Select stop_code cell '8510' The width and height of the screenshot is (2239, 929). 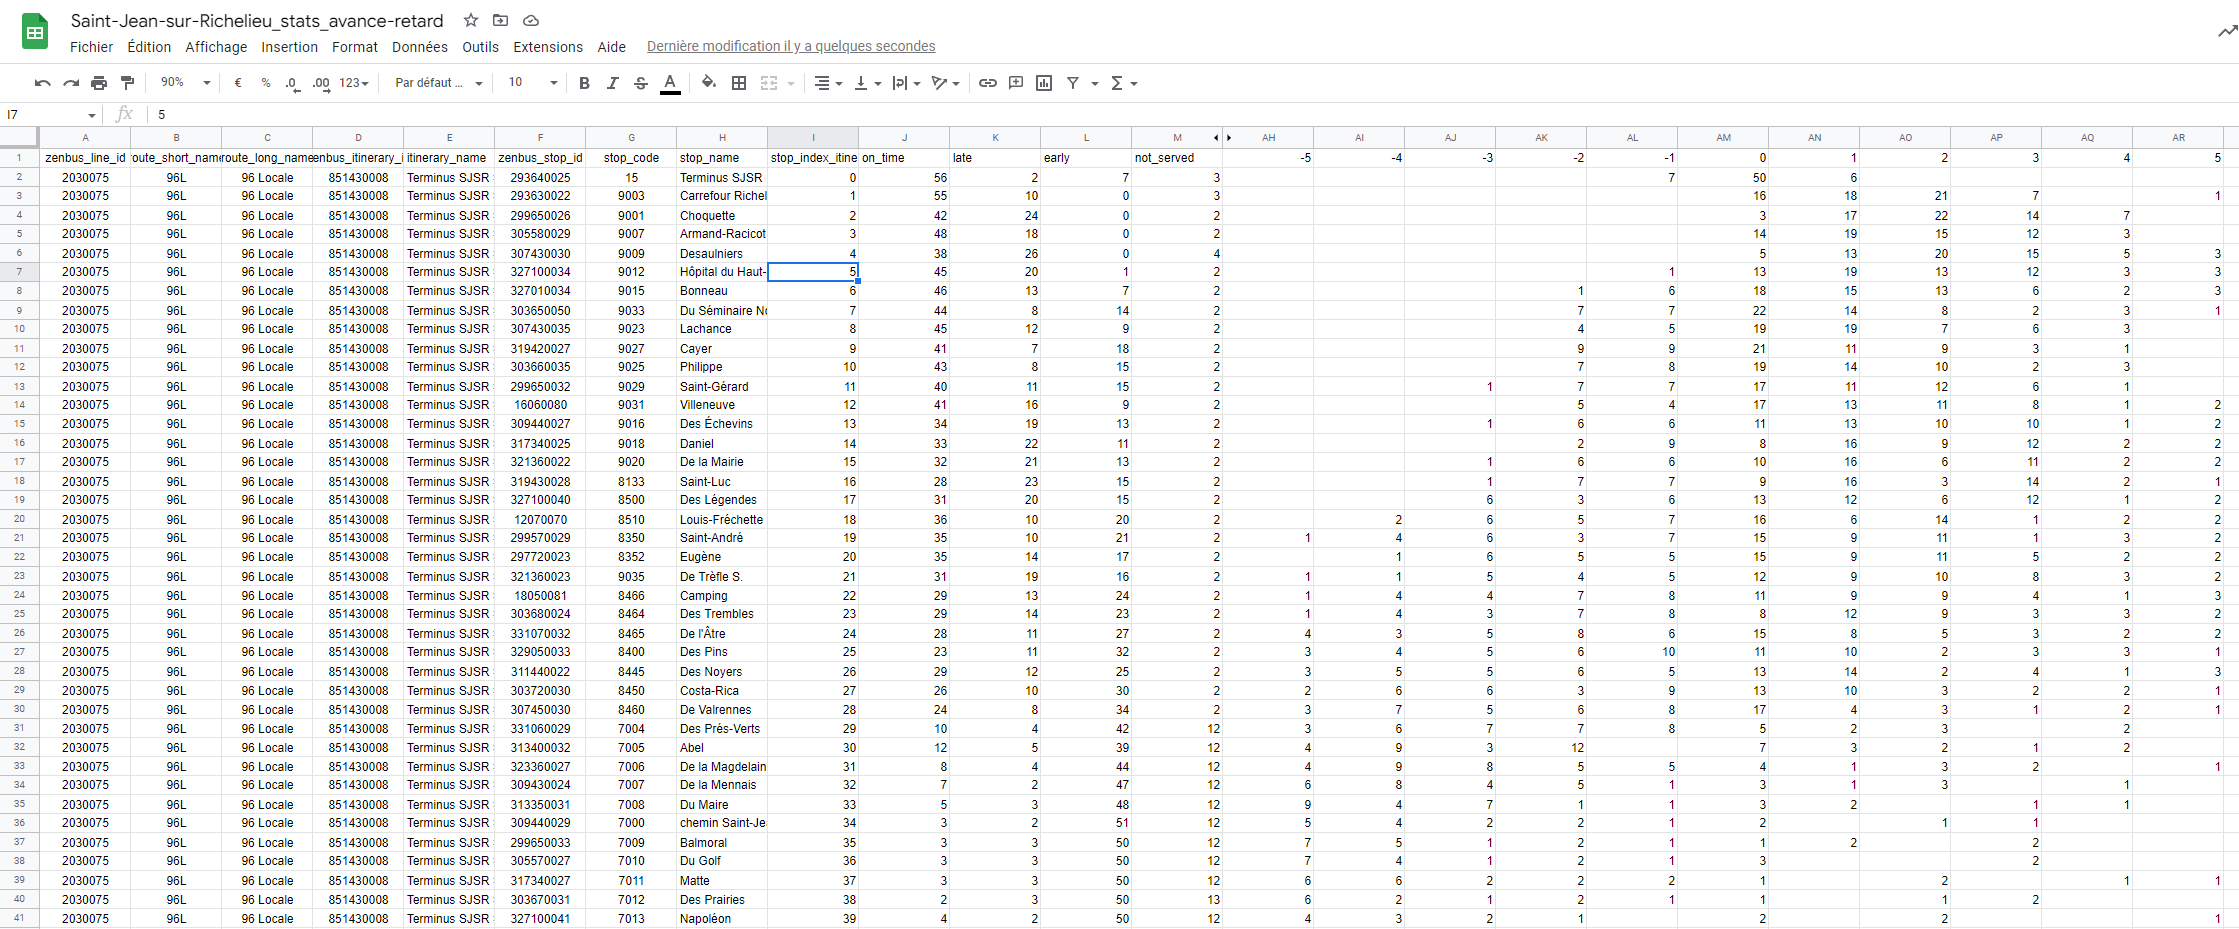coord(631,520)
